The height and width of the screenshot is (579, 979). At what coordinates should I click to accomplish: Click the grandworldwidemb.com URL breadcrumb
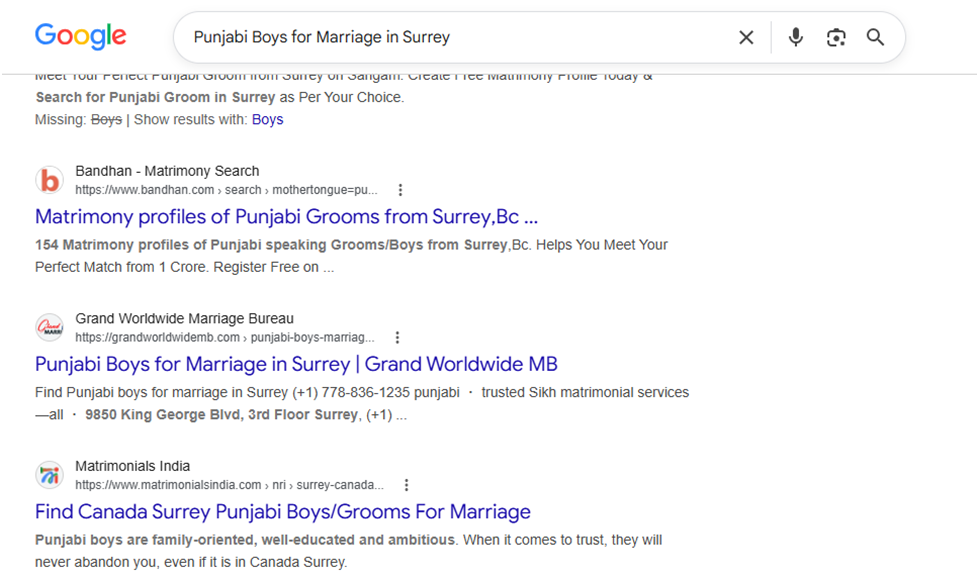pyautogui.click(x=225, y=337)
